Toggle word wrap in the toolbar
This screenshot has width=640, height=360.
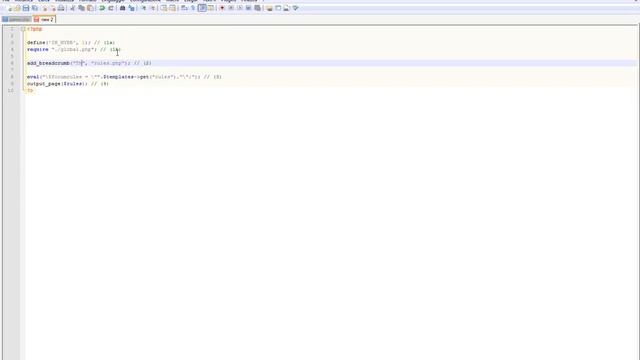[x=184, y=8]
